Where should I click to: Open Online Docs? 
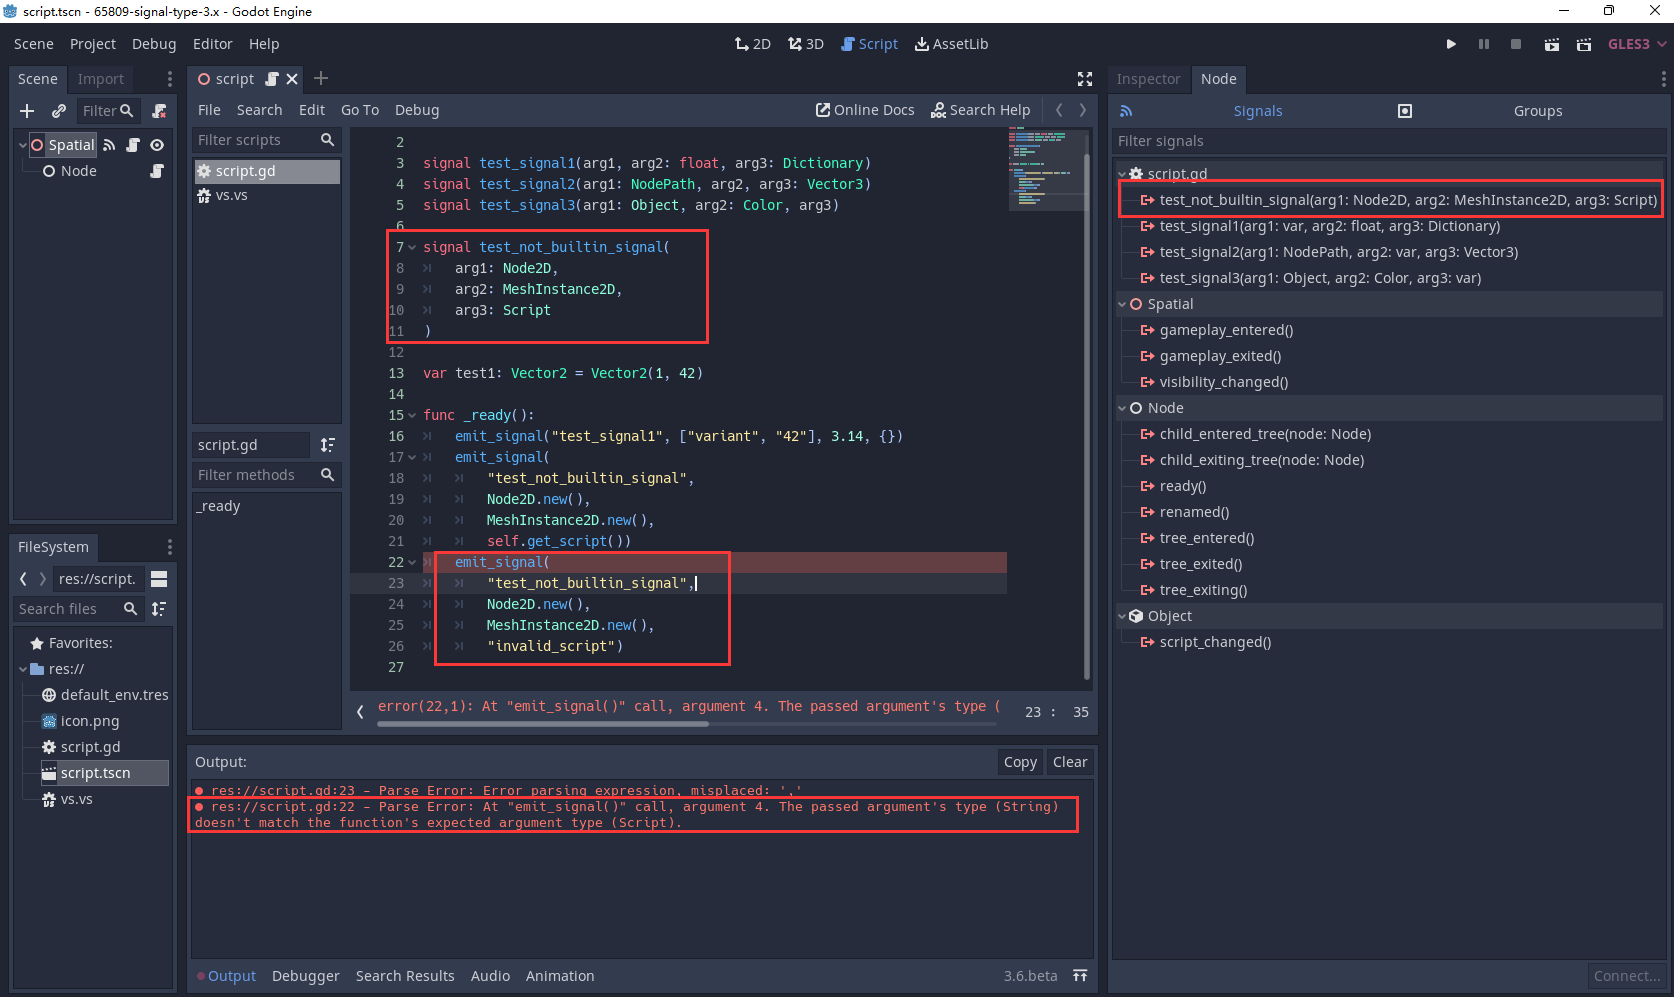click(x=865, y=110)
